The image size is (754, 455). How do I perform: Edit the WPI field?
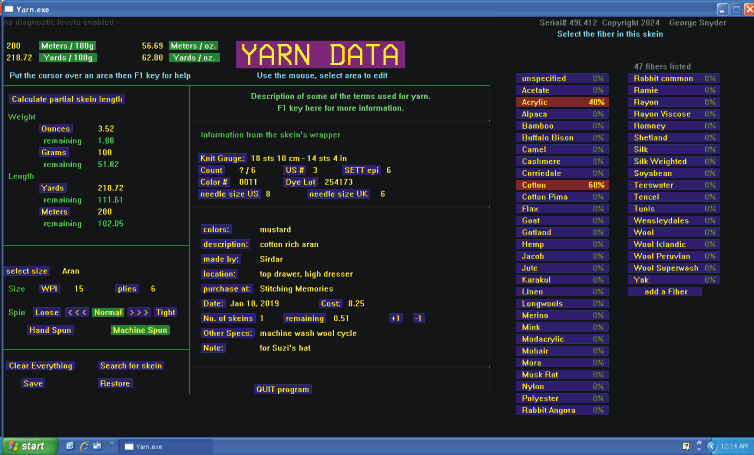point(49,289)
